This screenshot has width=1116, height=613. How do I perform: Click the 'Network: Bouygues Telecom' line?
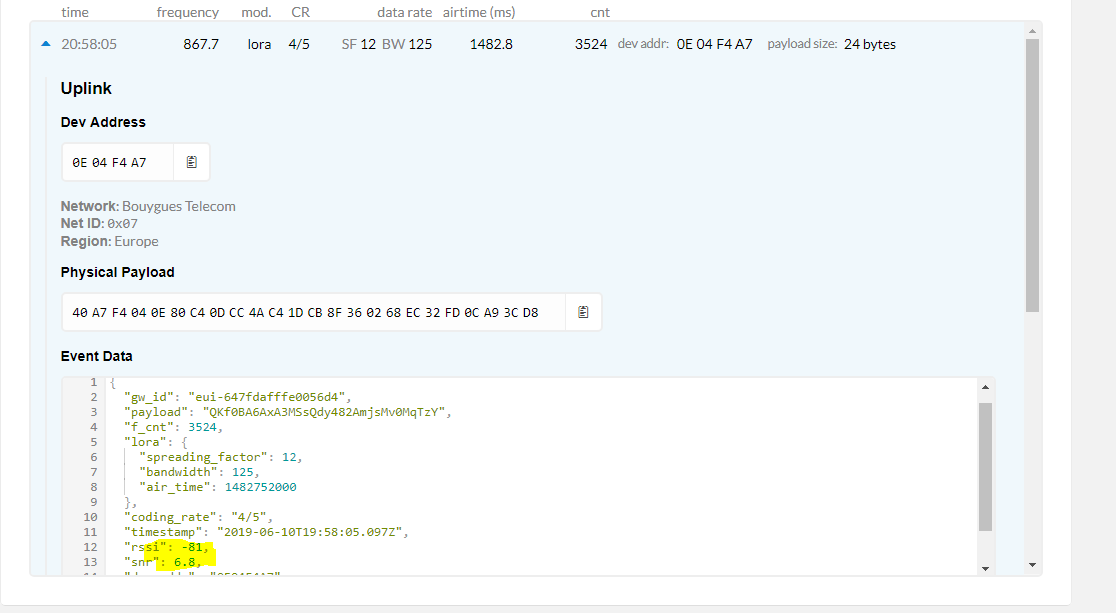click(148, 206)
